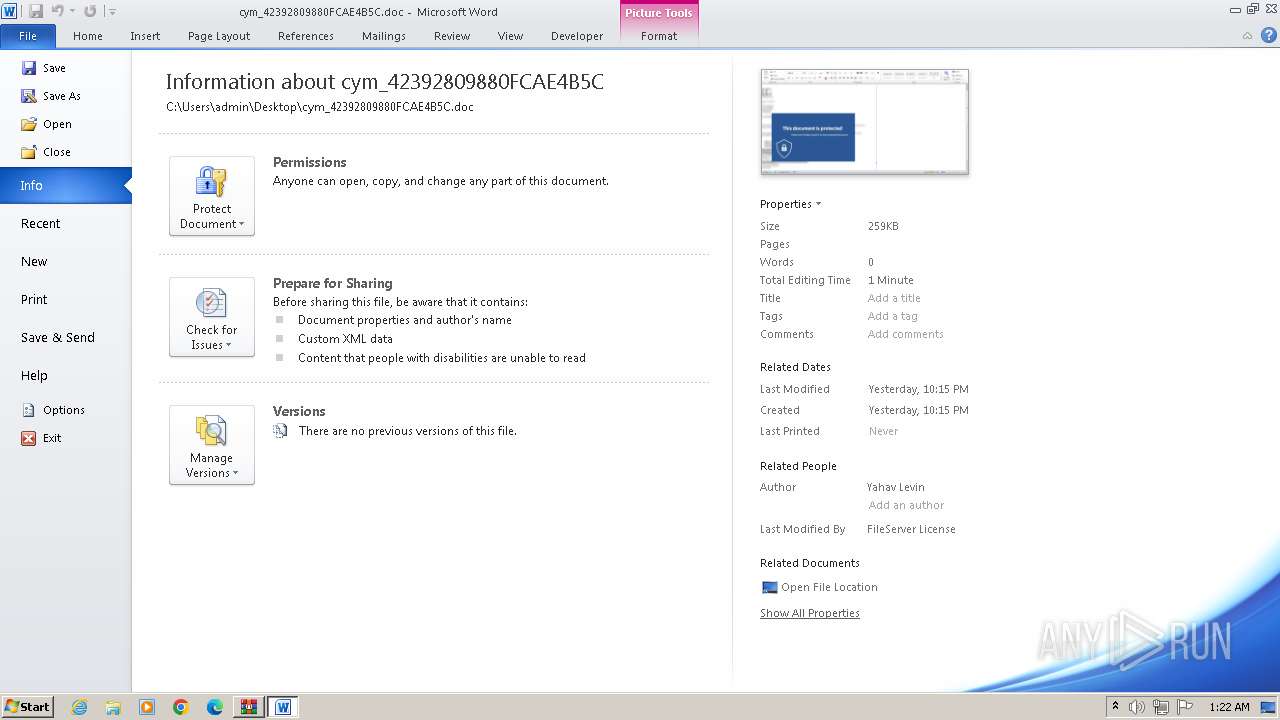The width and height of the screenshot is (1280, 720).
Task: Click the Last Printed value Never
Action: tap(883, 431)
